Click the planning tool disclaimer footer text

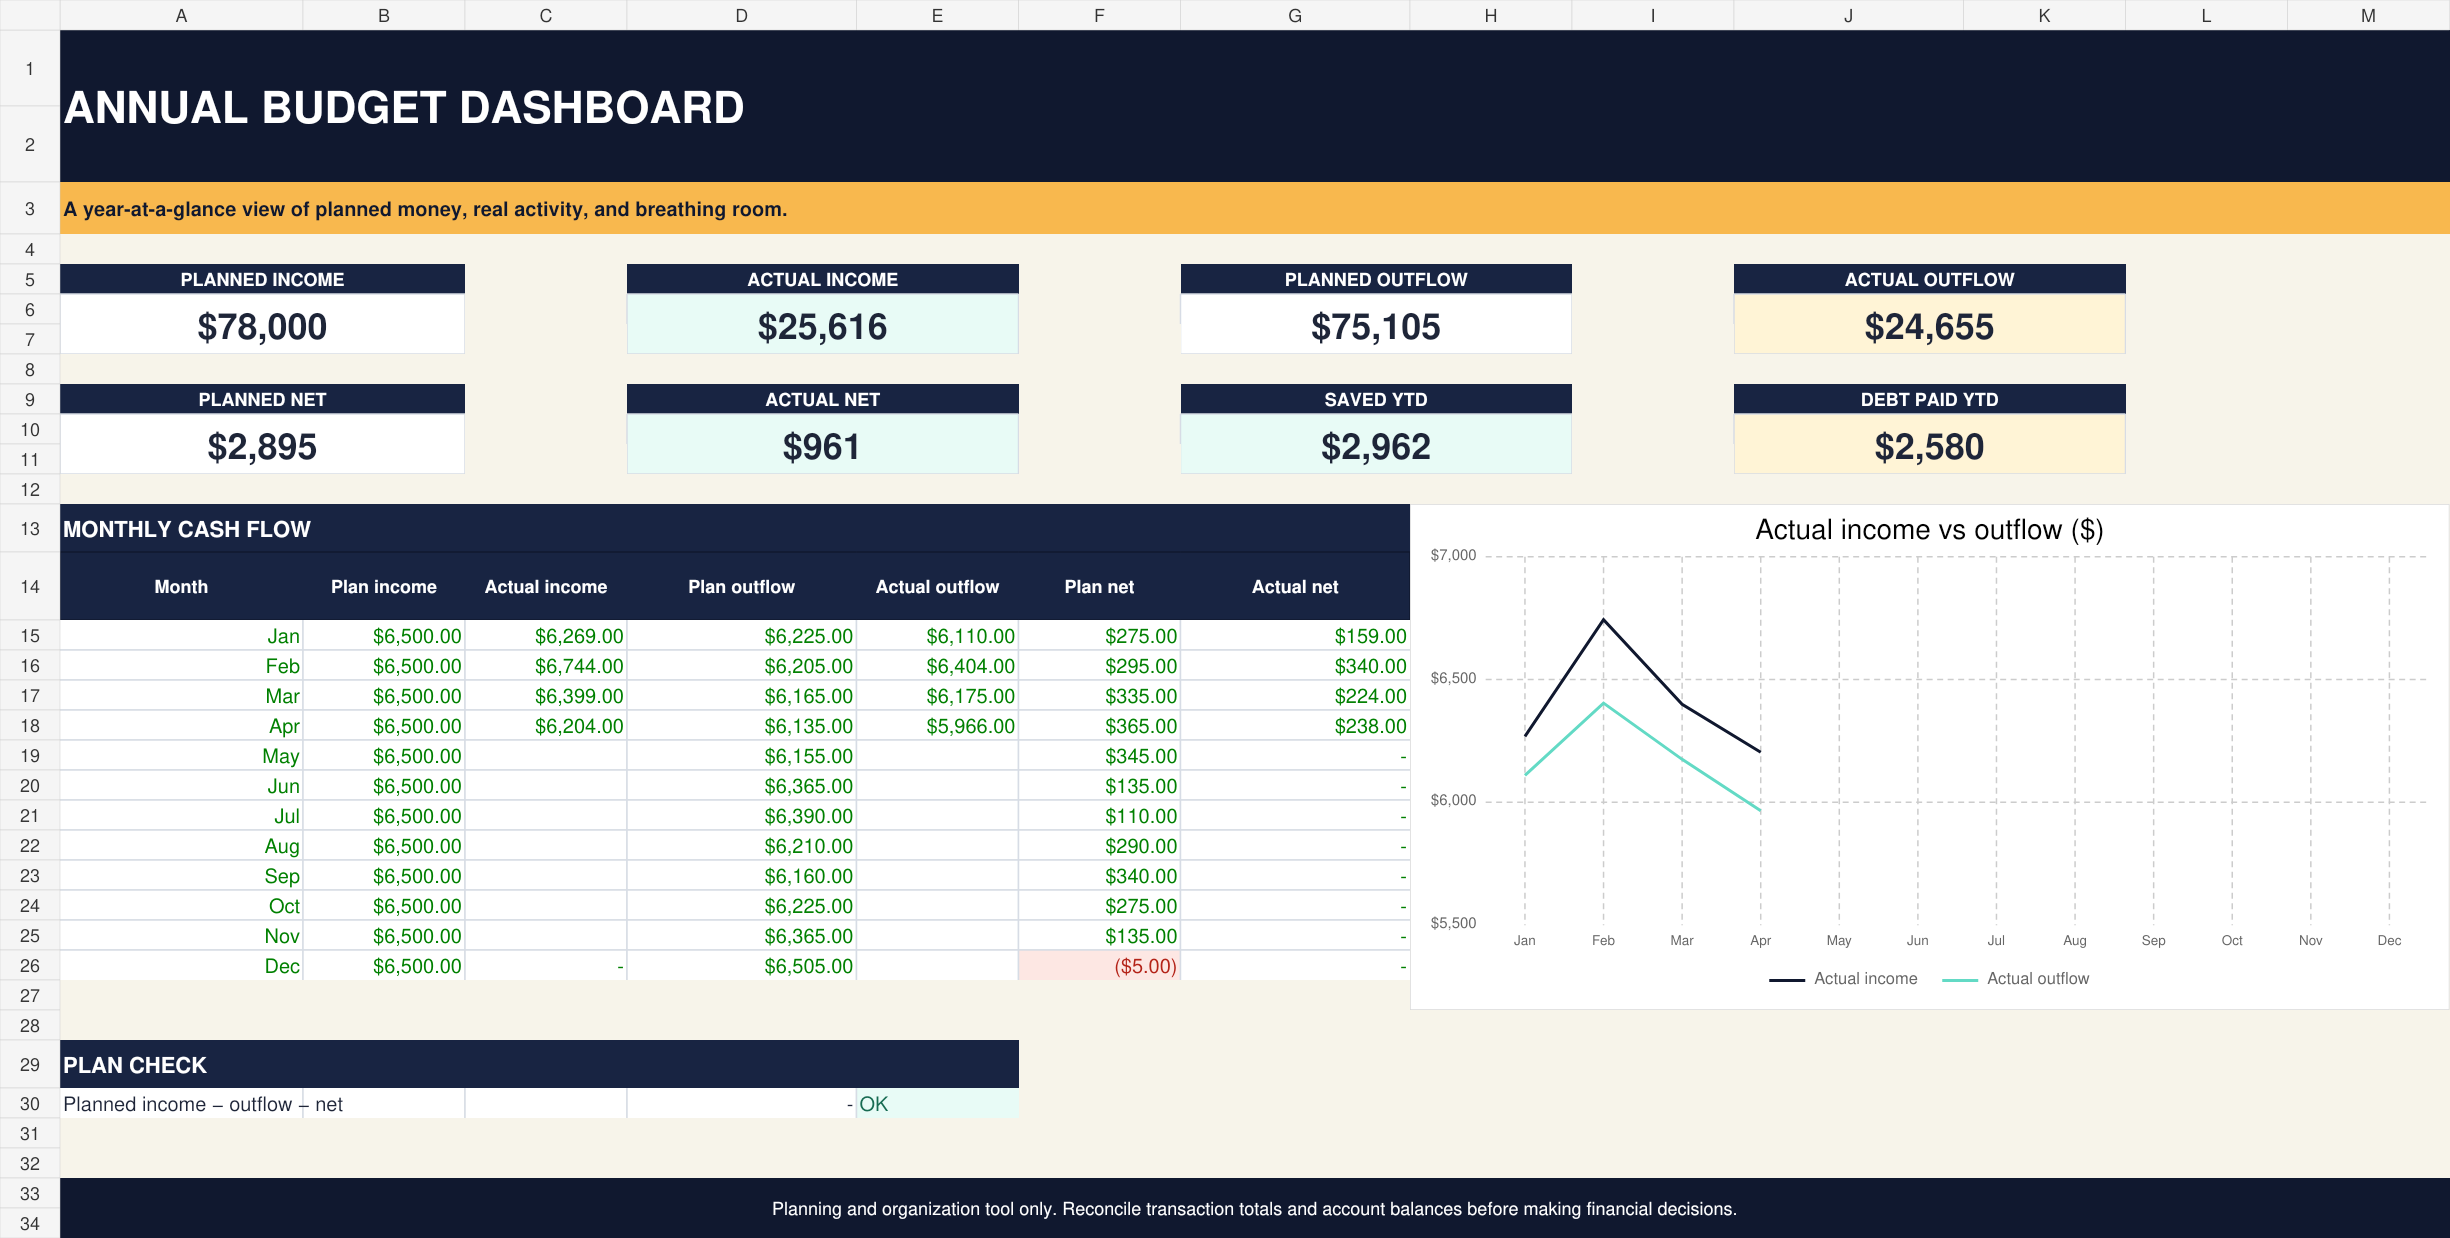click(1254, 1208)
